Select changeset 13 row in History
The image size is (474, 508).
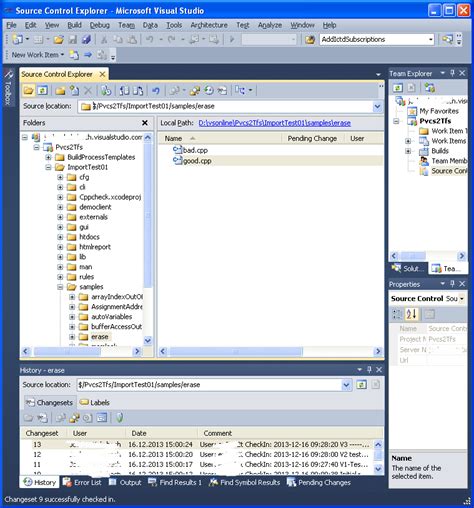pyautogui.click(x=197, y=444)
